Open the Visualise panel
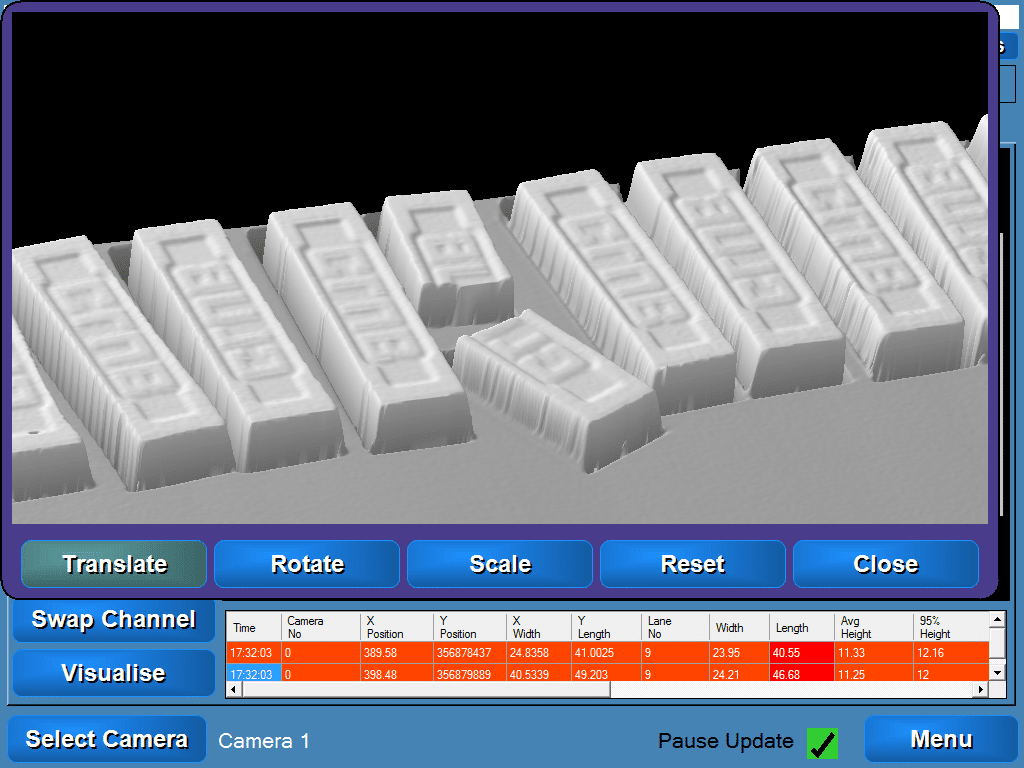The image size is (1024, 768). [113, 673]
